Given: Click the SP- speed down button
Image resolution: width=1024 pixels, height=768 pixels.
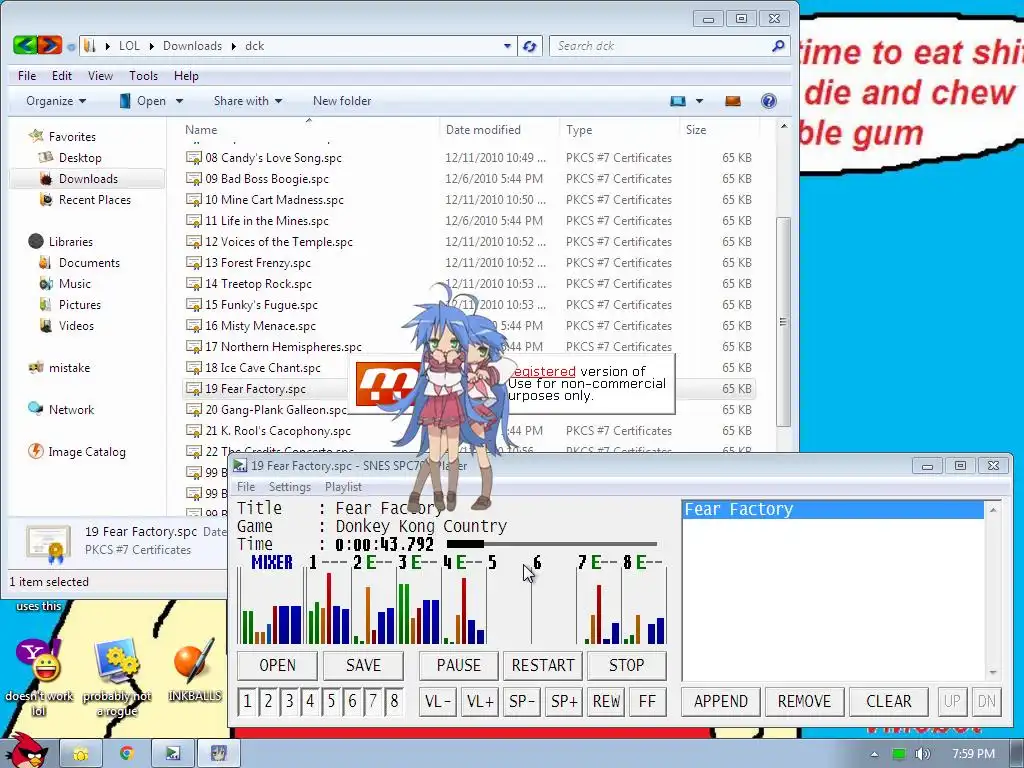Looking at the screenshot, I should point(522,701).
